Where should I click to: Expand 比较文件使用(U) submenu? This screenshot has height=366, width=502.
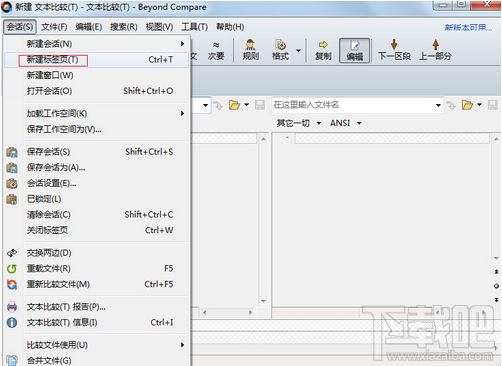[97, 345]
